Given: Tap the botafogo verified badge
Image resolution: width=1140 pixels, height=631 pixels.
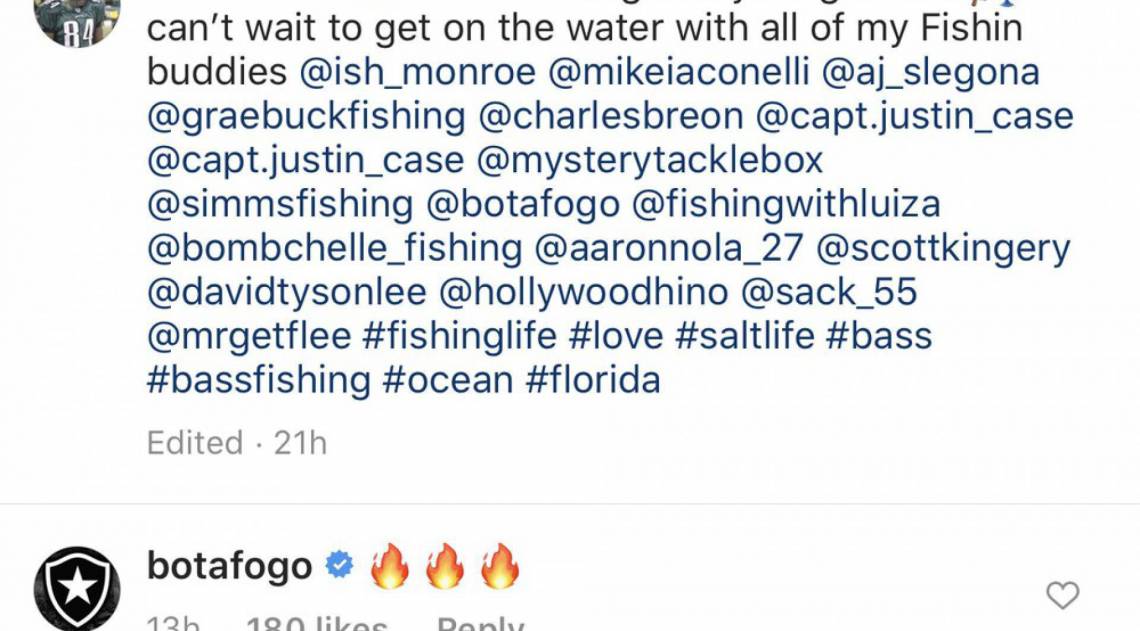Looking at the screenshot, I should [341, 567].
